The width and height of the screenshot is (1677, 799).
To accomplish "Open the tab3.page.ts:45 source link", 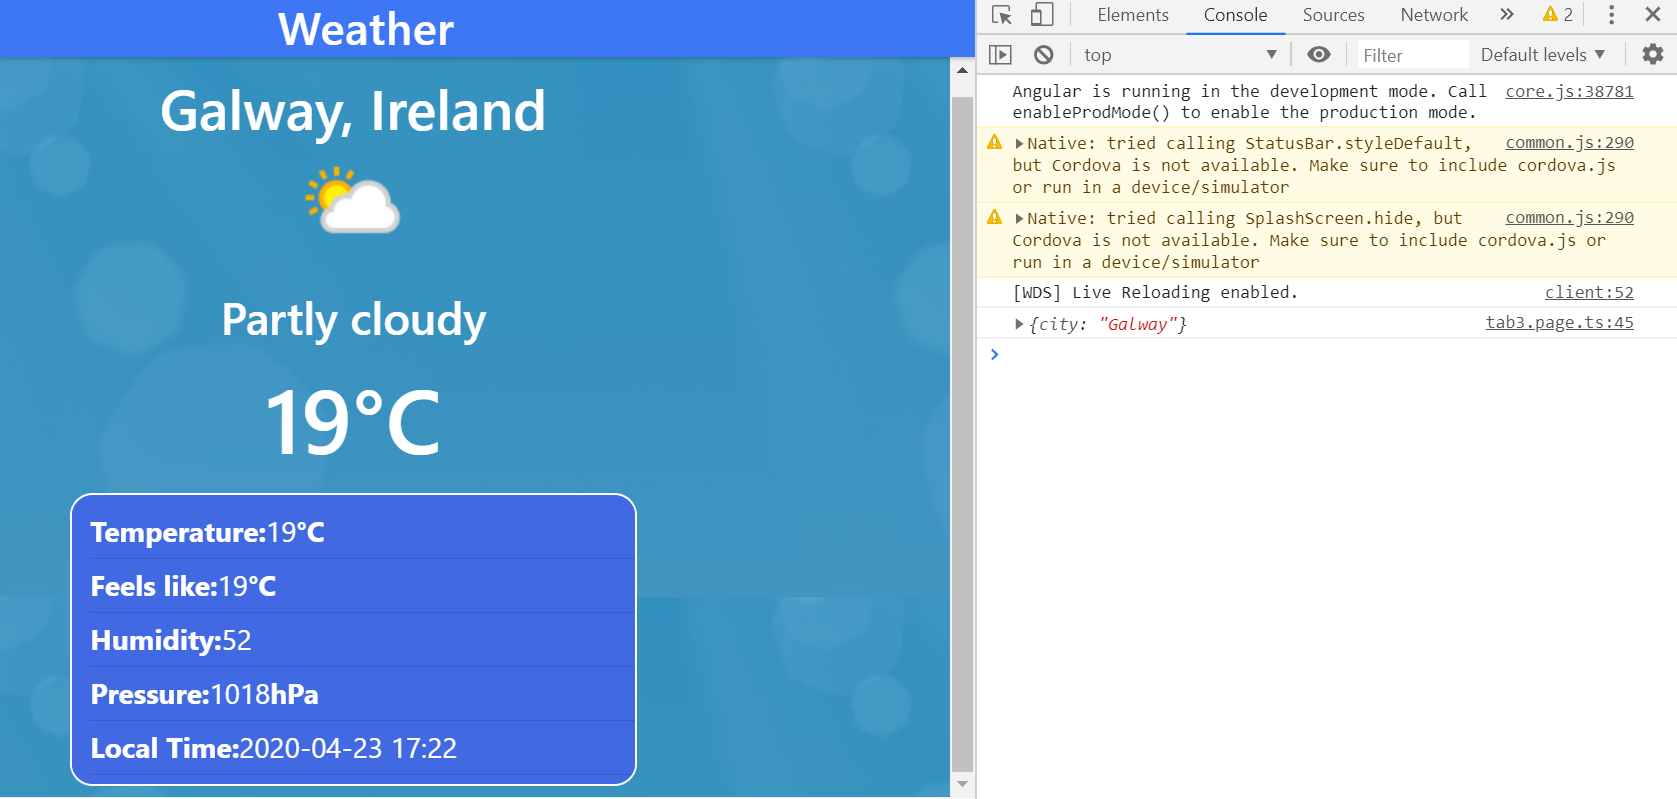I will click(1559, 322).
